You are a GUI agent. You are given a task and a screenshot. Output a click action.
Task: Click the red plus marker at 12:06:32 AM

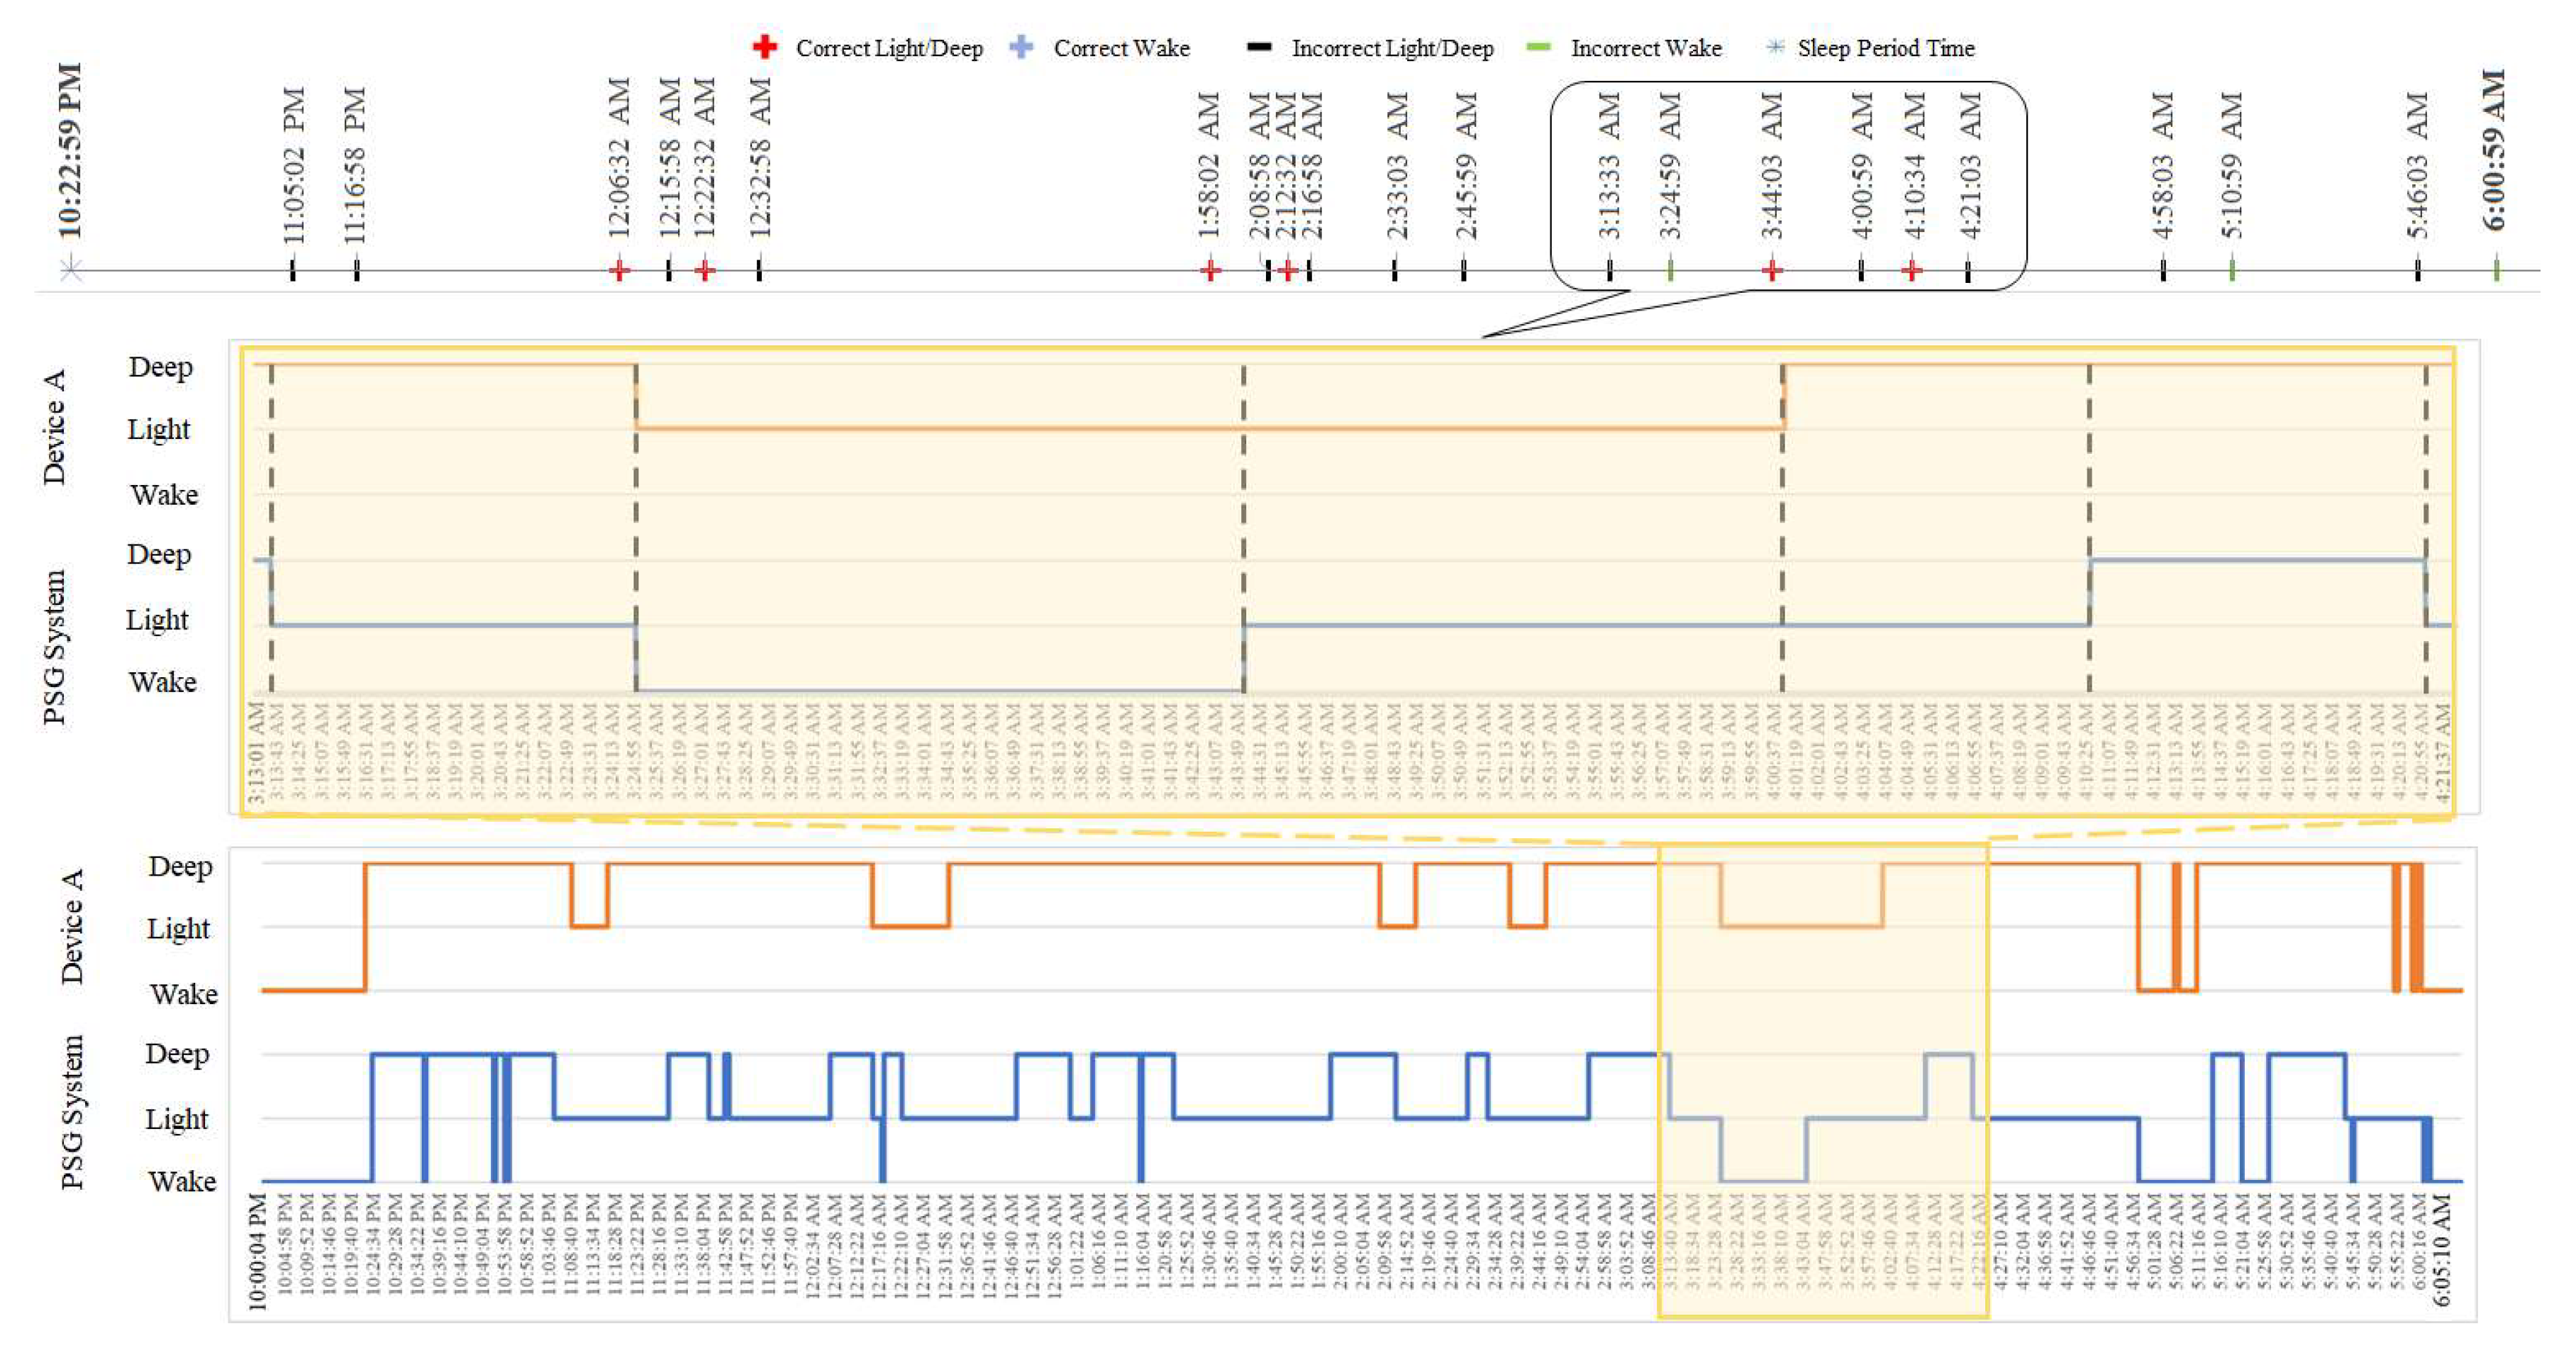(x=619, y=270)
